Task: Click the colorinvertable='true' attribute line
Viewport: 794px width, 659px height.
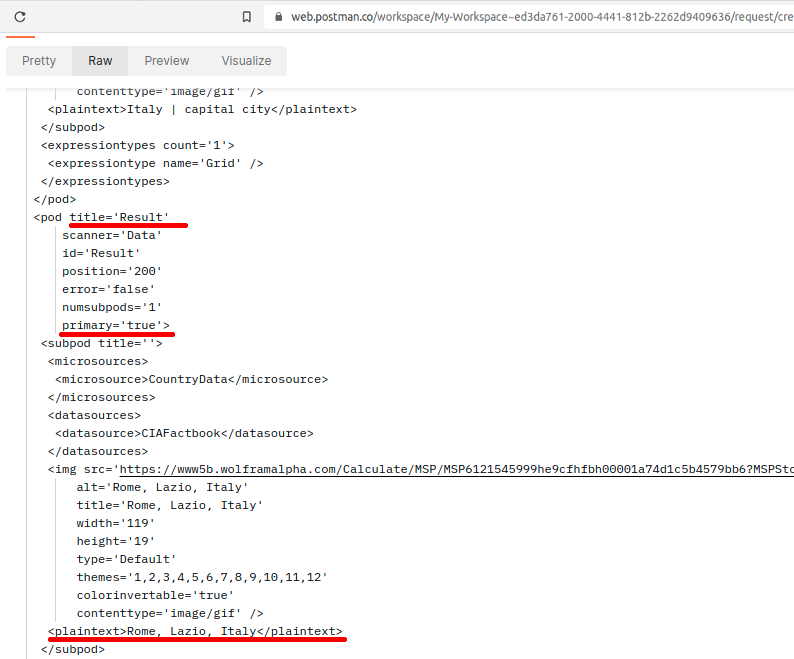Action: [x=155, y=595]
